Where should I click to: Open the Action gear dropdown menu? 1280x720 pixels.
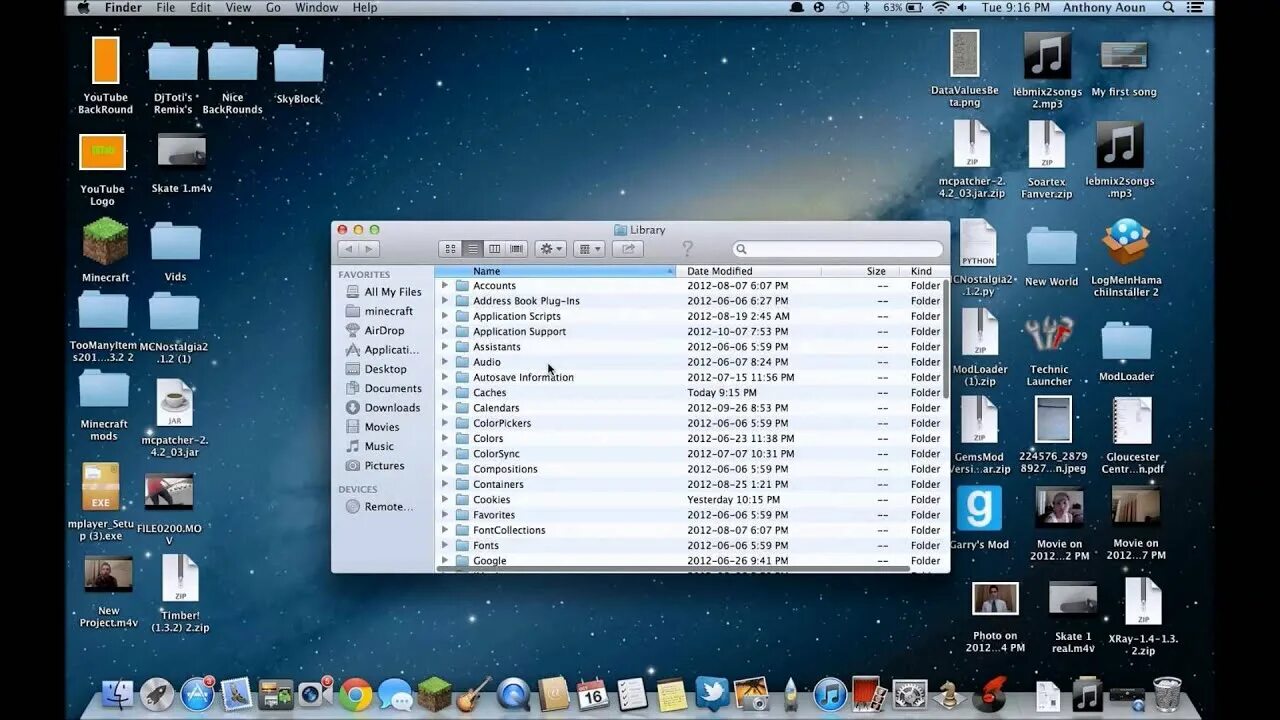(x=551, y=249)
